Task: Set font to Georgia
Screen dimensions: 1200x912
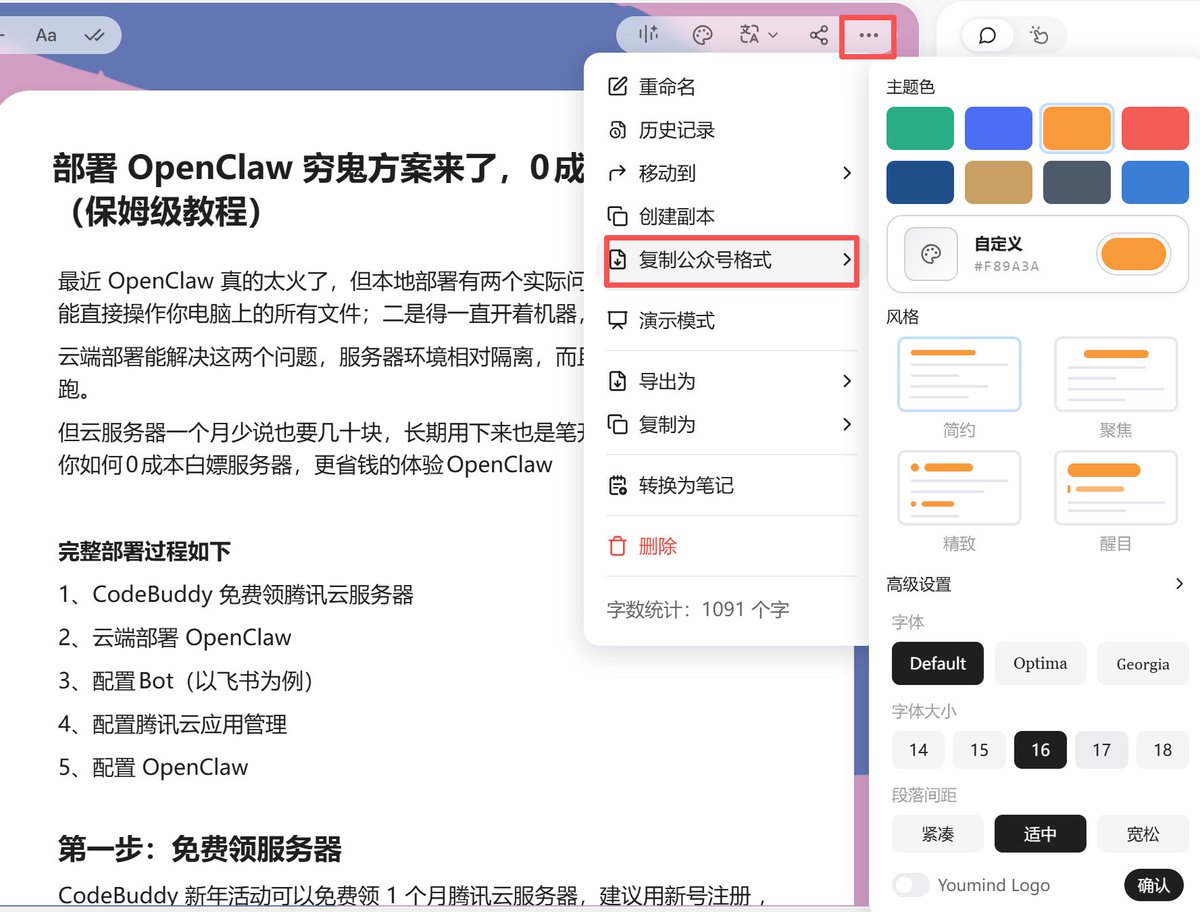Action: coord(1143,663)
